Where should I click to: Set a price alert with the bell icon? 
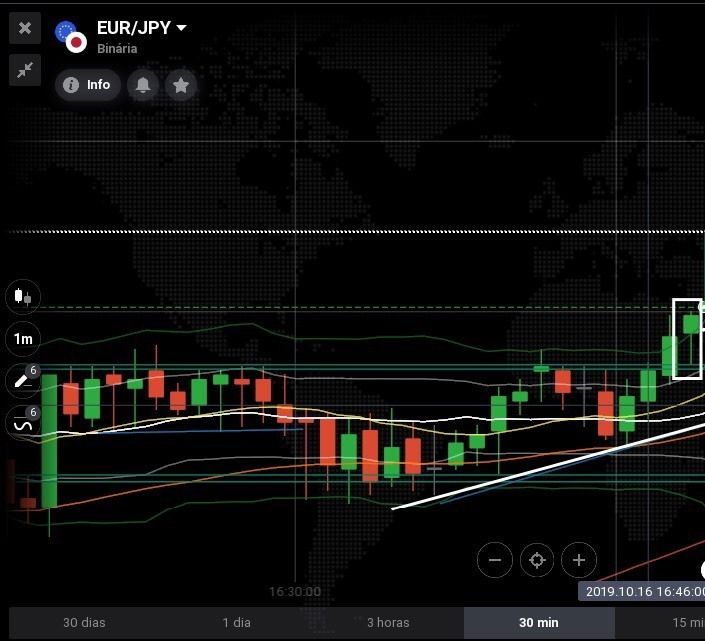(143, 85)
